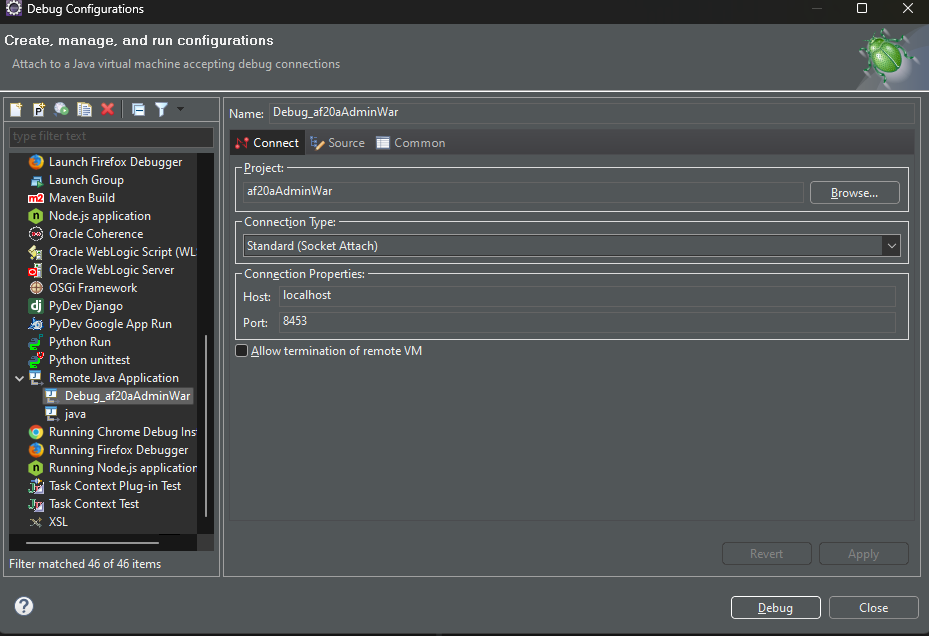Viewport: 929px width, 636px height.
Task: Click the type filter text field
Action: click(x=111, y=136)
